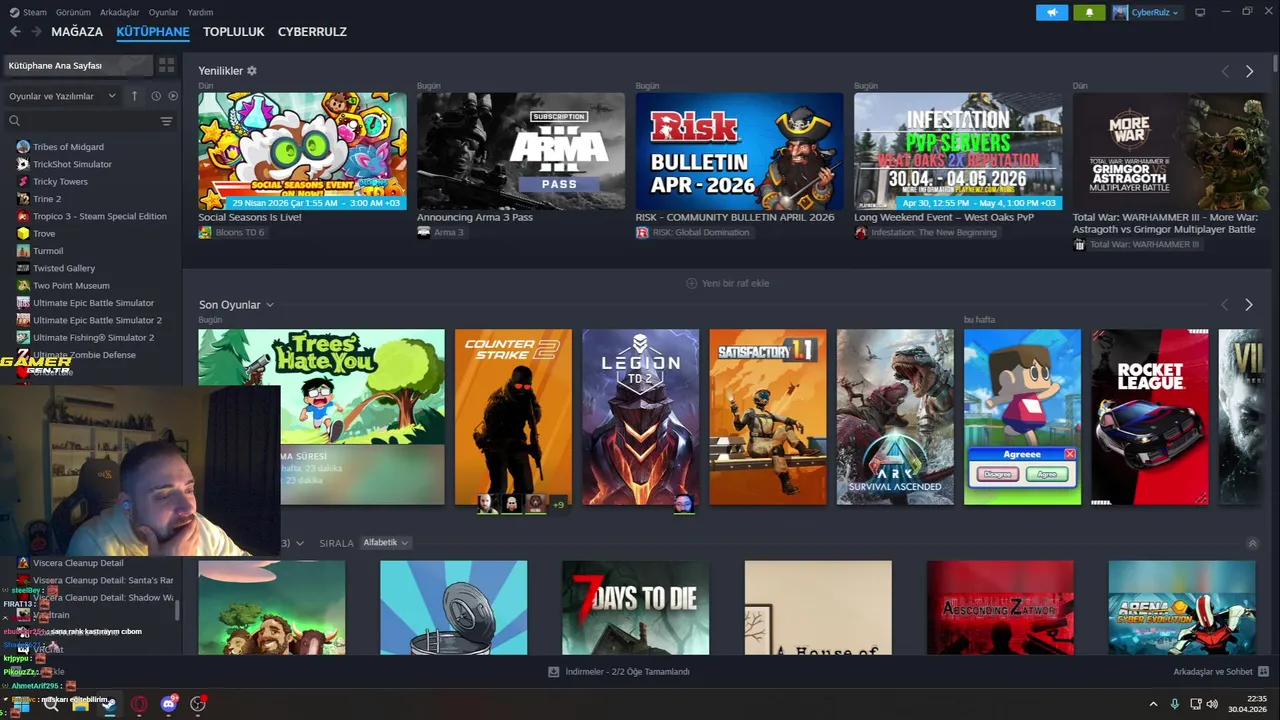The width and height of the screenshot is (1280, 720).
Task: Switch to Big Picture monitor icon
Action: (1200, 12)
